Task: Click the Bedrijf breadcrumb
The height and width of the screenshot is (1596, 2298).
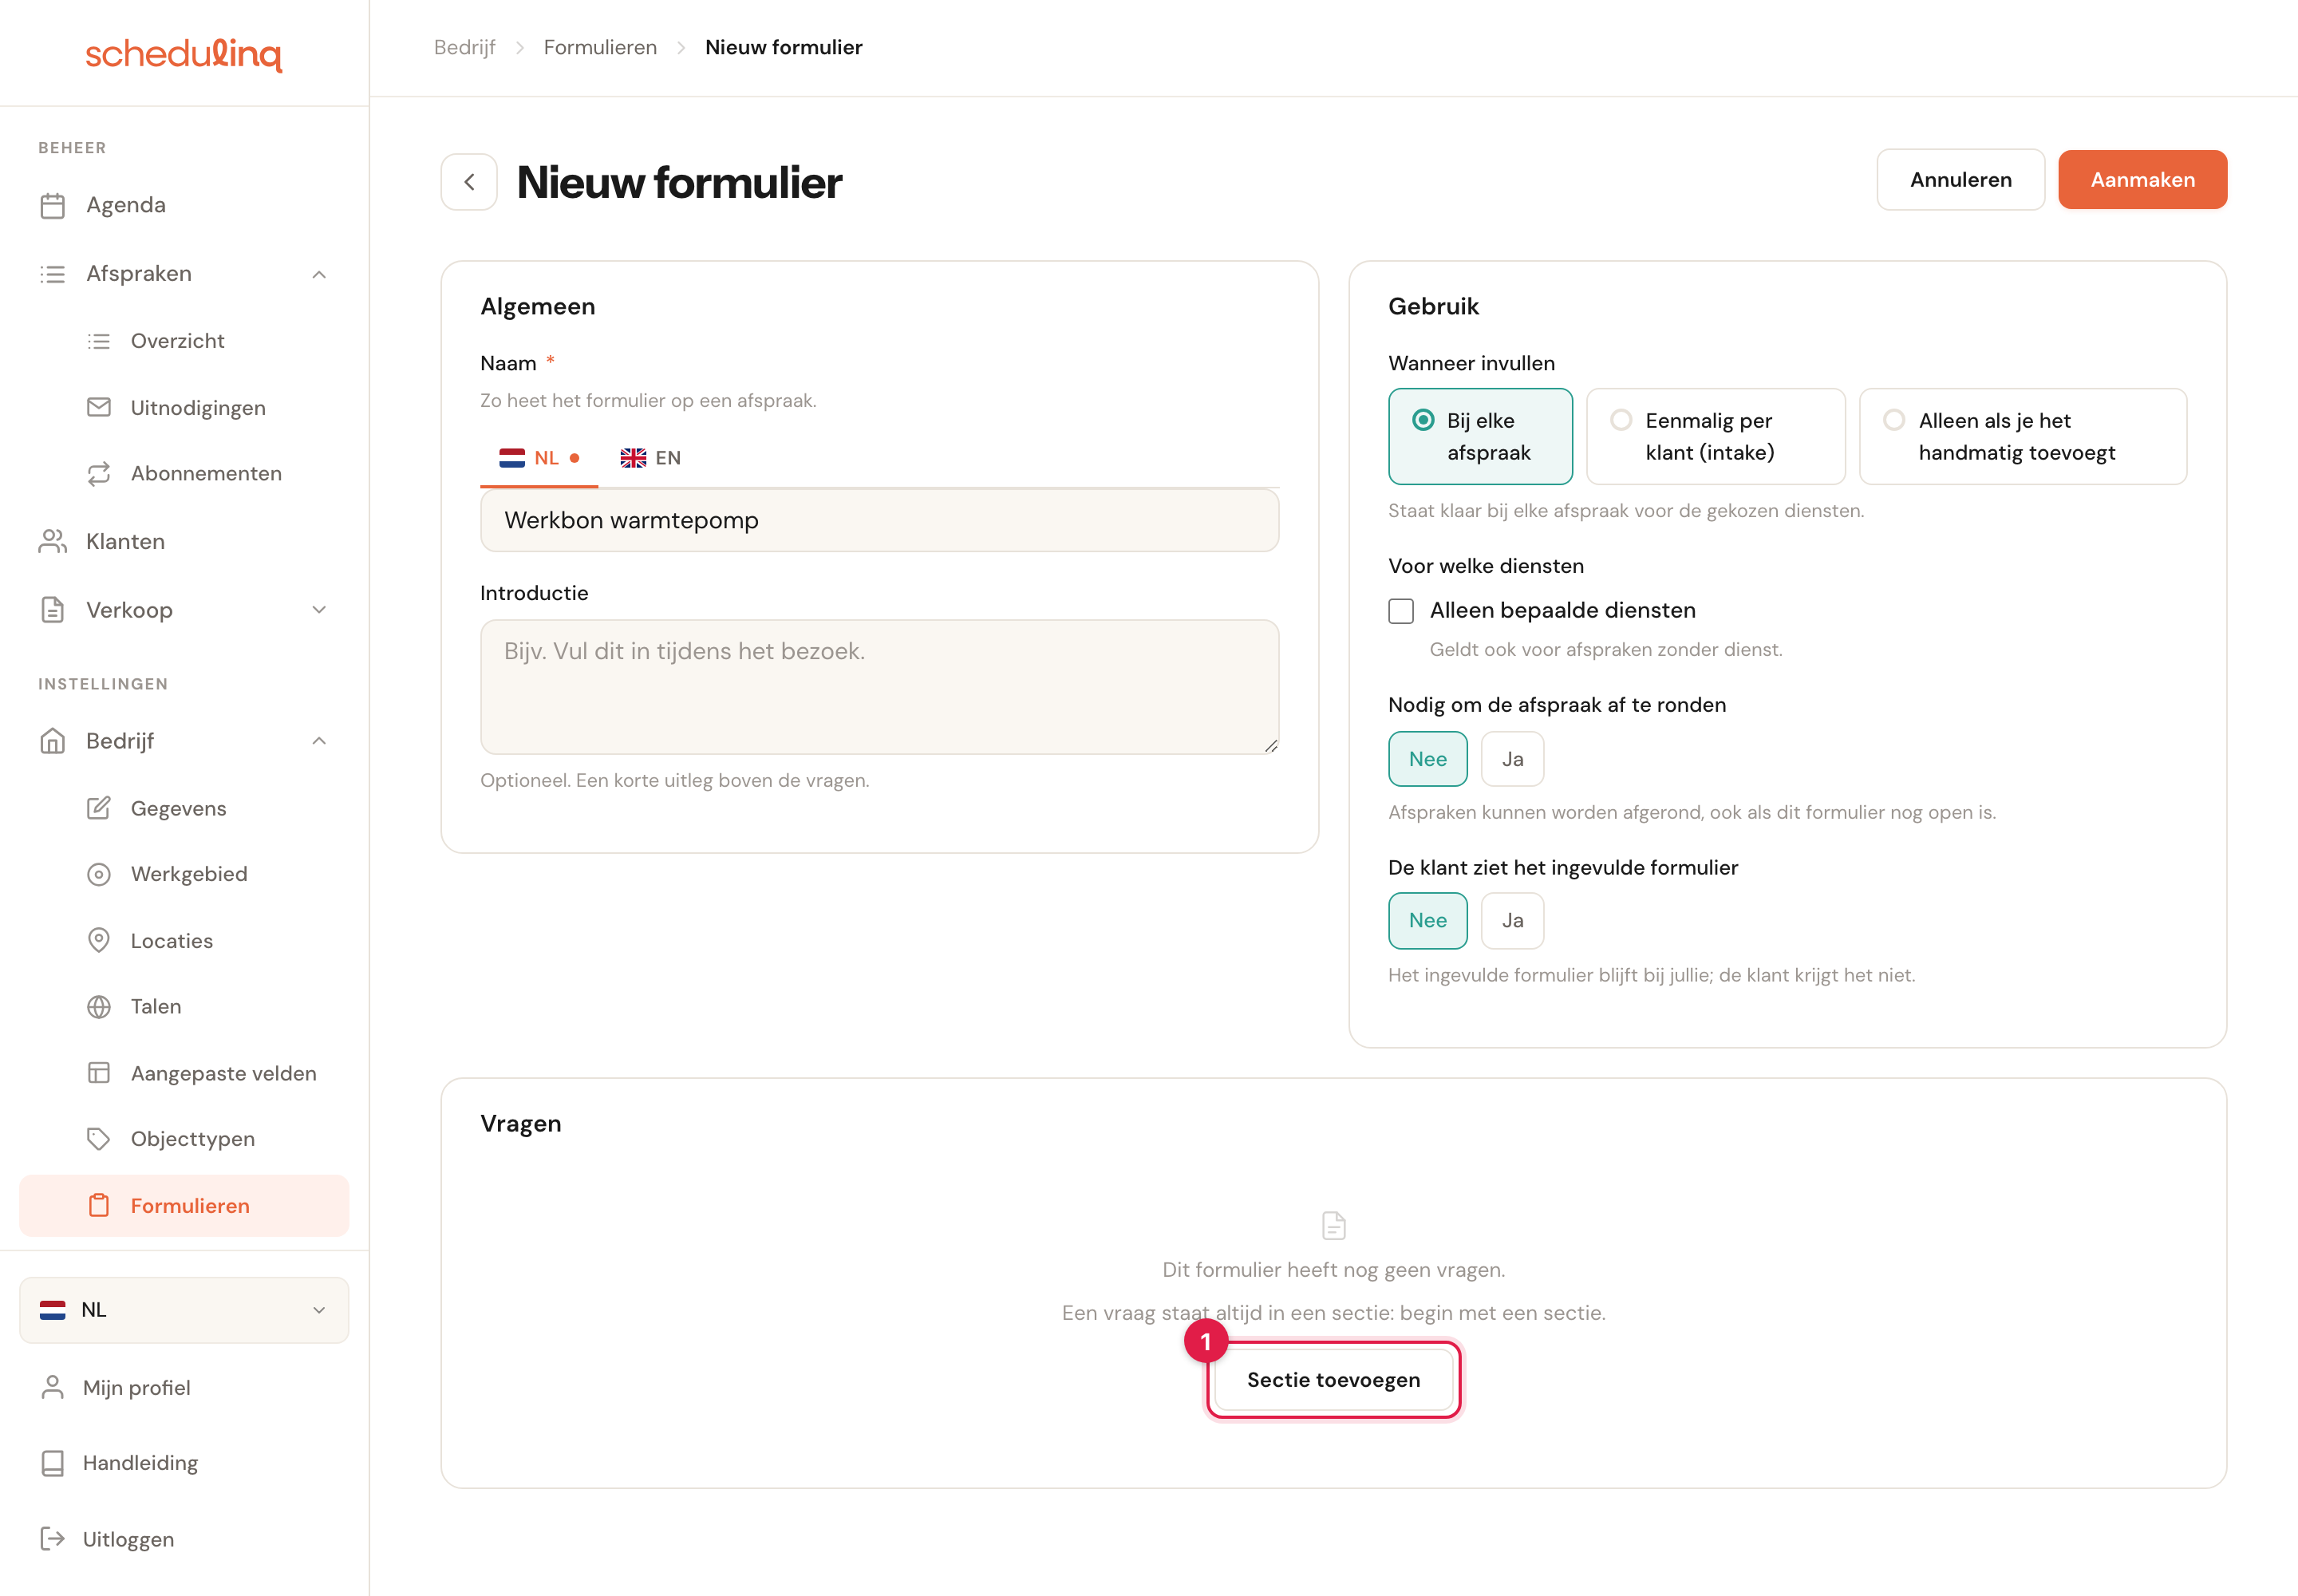Action: coord(464,47)
